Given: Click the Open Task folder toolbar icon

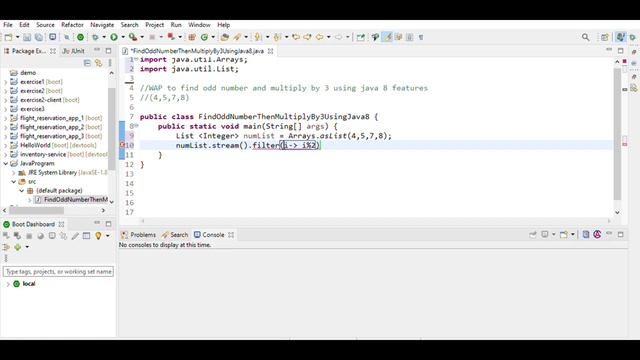Looking at the screenshot, I should point(224,37).
